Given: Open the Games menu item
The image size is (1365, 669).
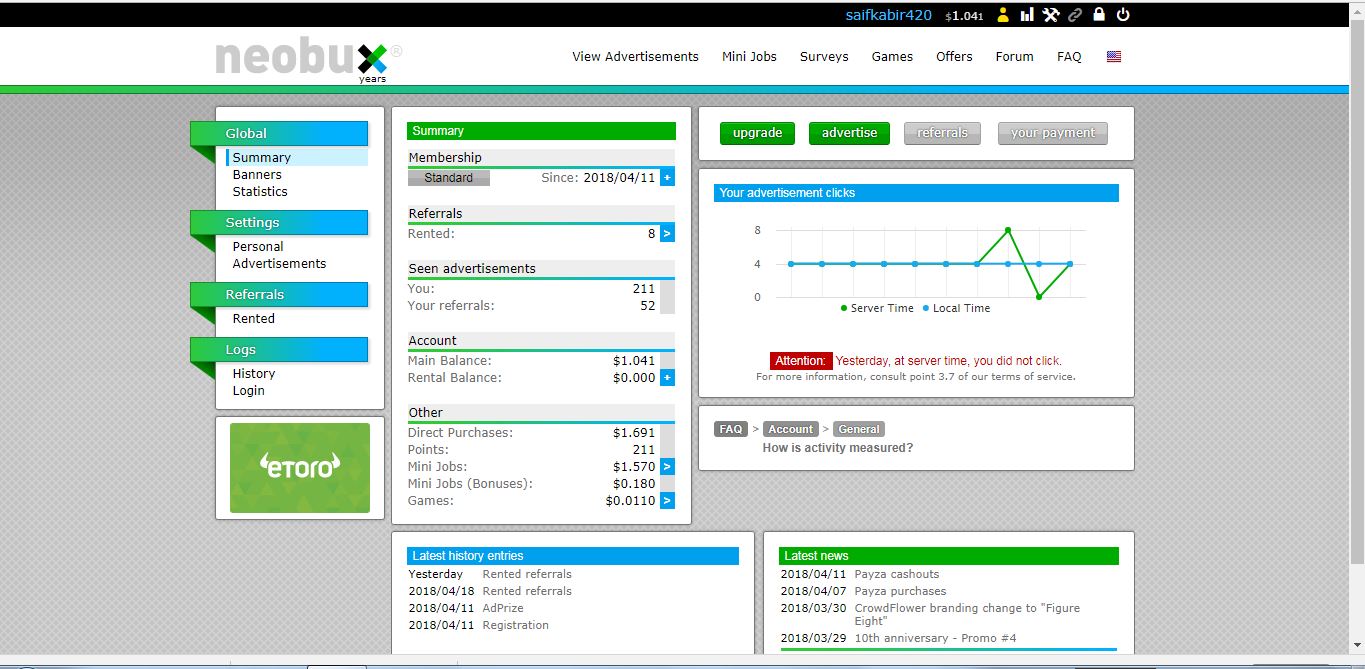Looking at the screenshot, I should [x=892, y=57].
